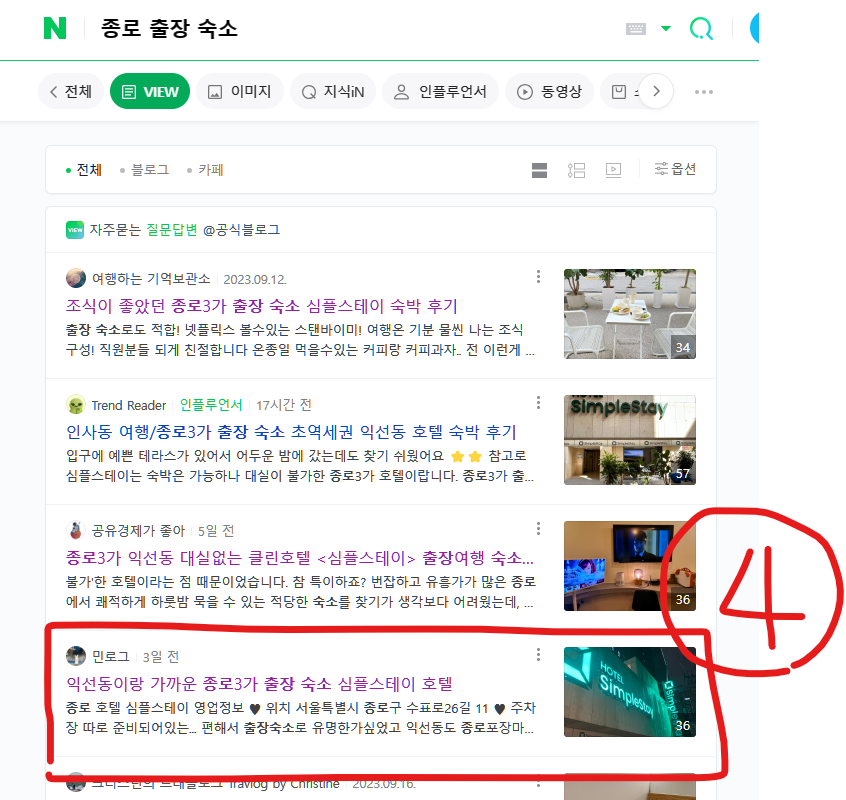846x800 pixels.
Task: Select the 전체 filter option
Action: click(x=84, y=170)
